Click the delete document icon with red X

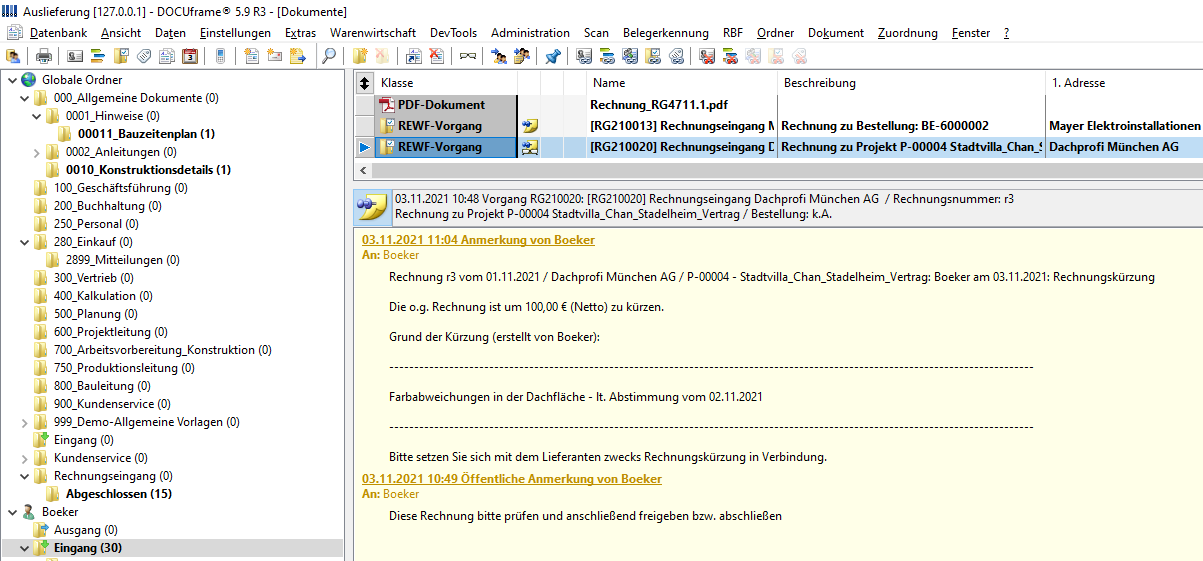[x=437, y=56]
